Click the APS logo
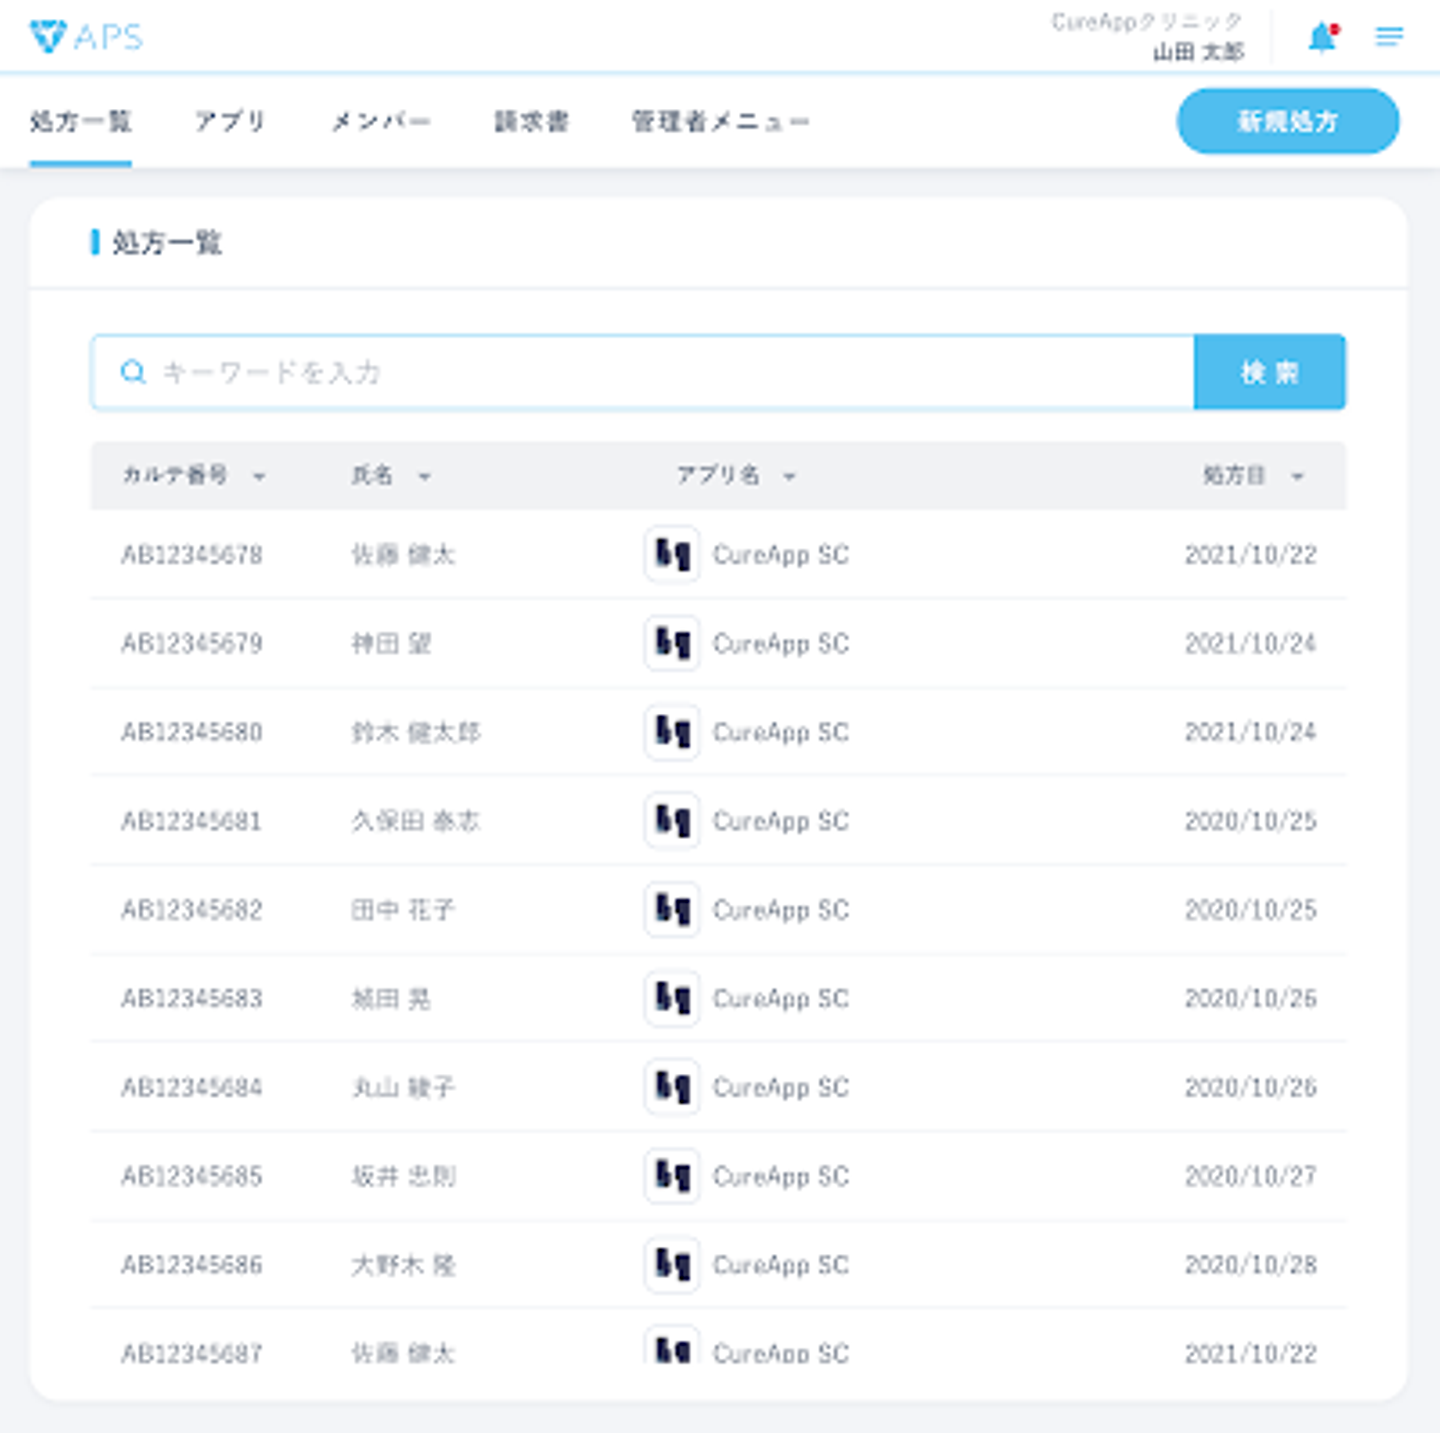Viewport: 1440px width, 1433px height. coord(86,37)
